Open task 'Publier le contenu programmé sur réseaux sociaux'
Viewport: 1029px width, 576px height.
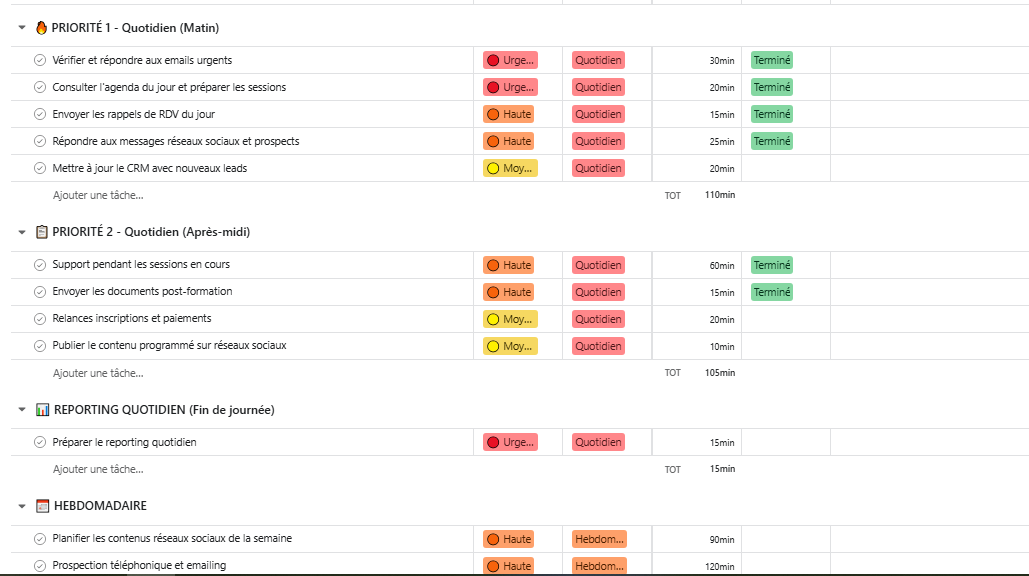pos(169,345)
